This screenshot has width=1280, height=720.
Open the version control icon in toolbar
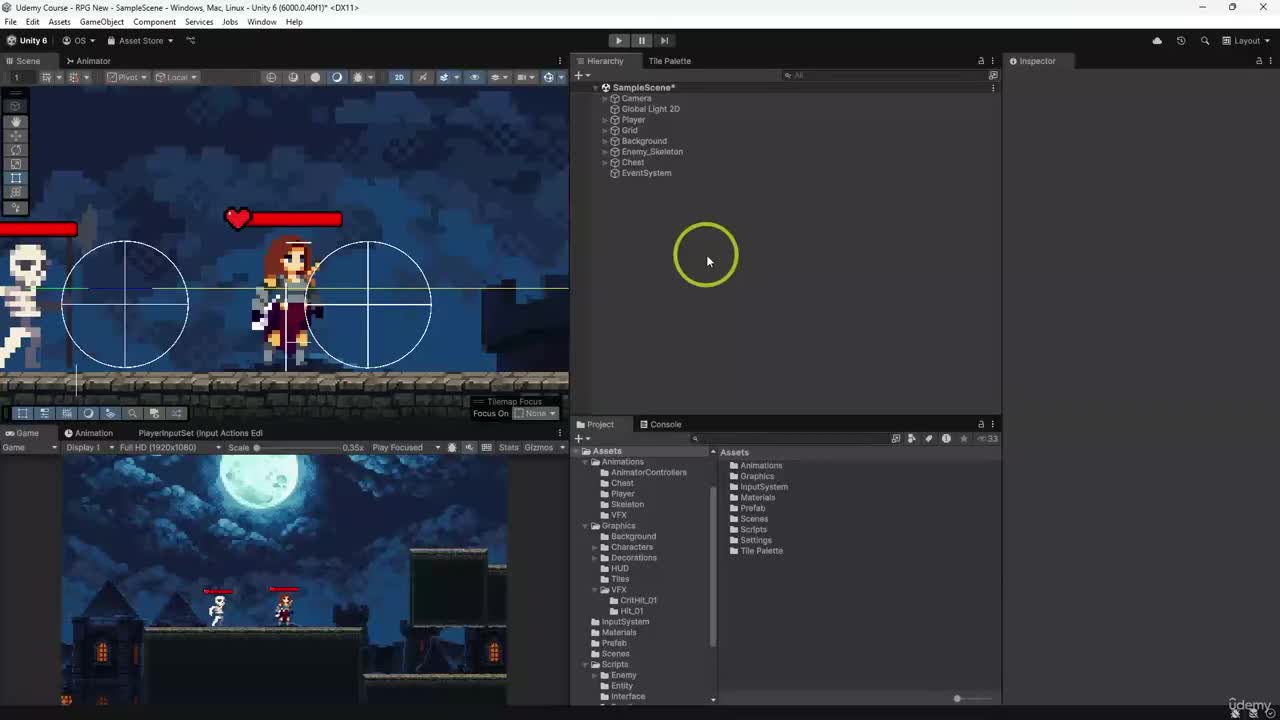(191, 41)
